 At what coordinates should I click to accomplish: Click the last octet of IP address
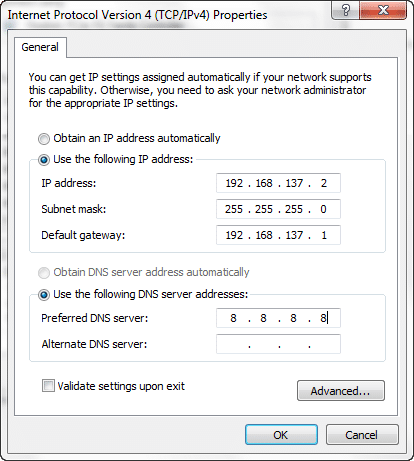click(324, 183)
